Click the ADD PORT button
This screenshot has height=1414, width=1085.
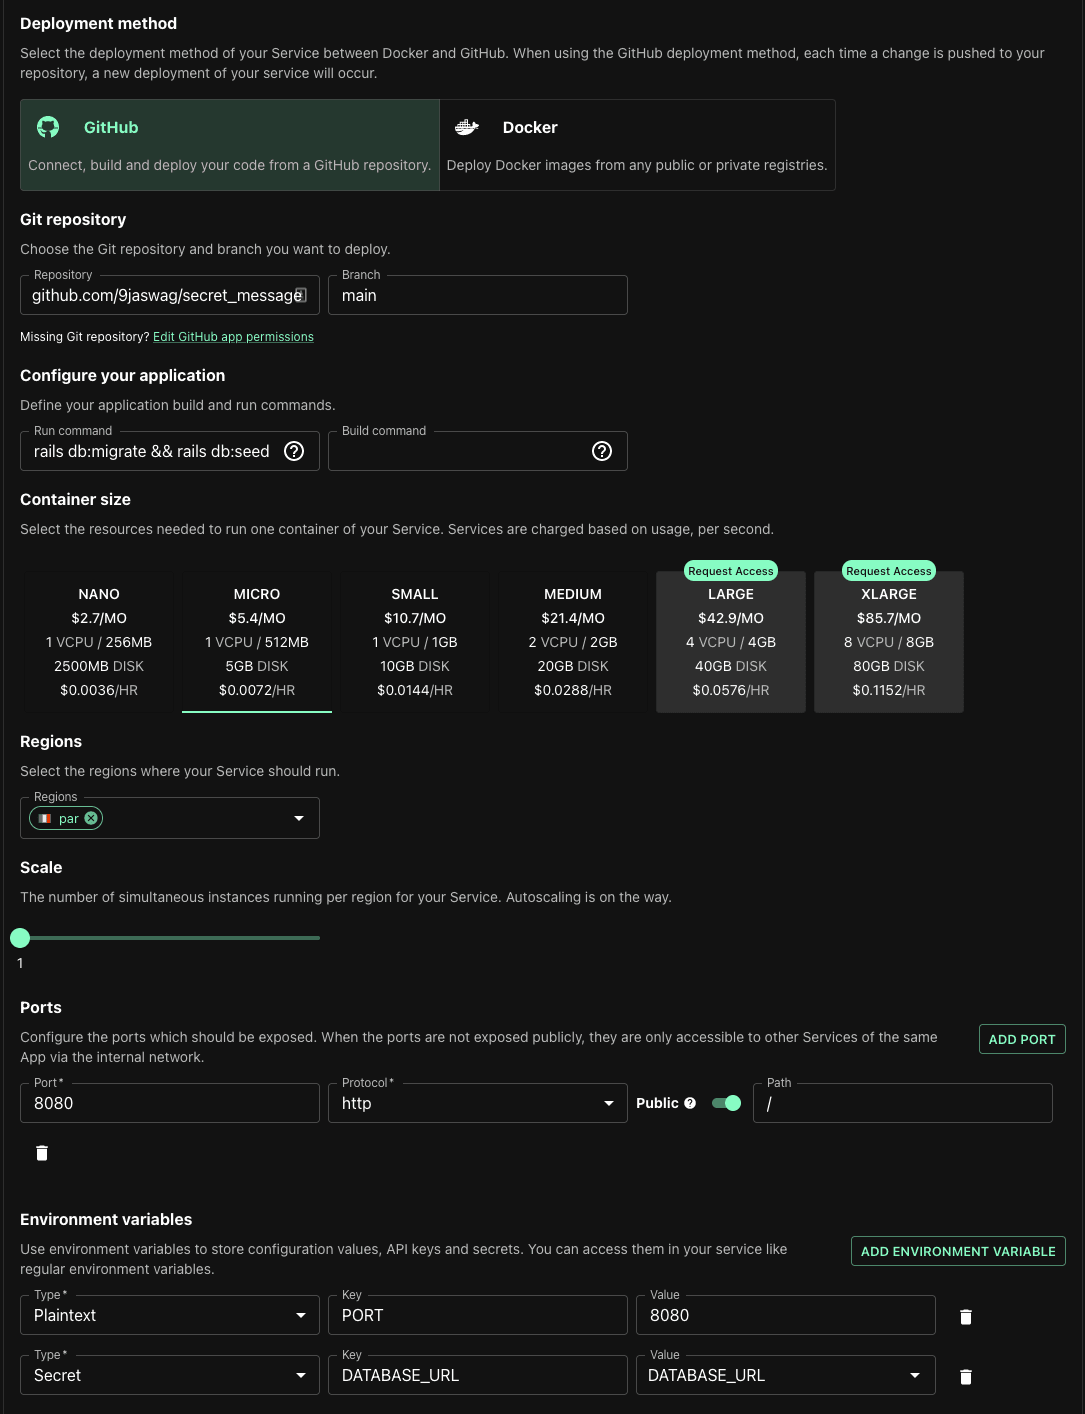[1022, 1039]
